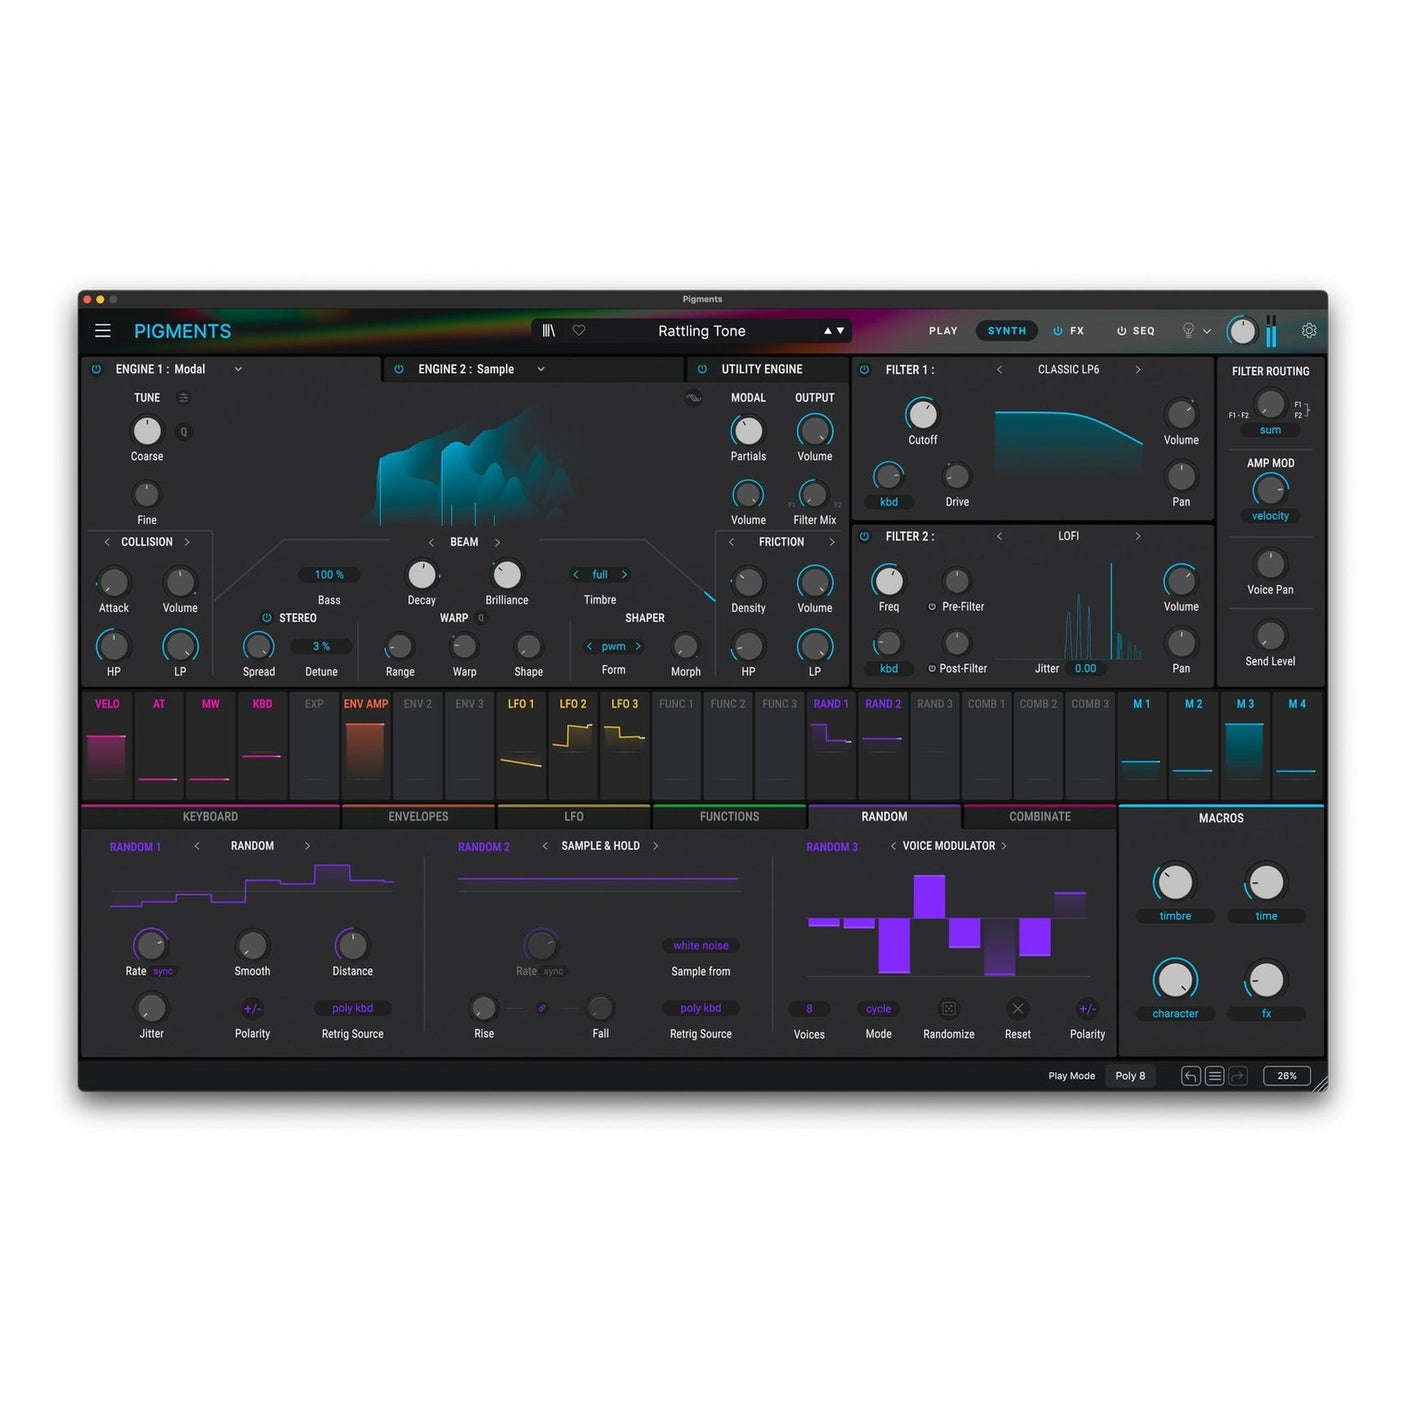Switch to the PLAY view
The height and width of the screenshot is (1406, 1406).
(942, 330)
